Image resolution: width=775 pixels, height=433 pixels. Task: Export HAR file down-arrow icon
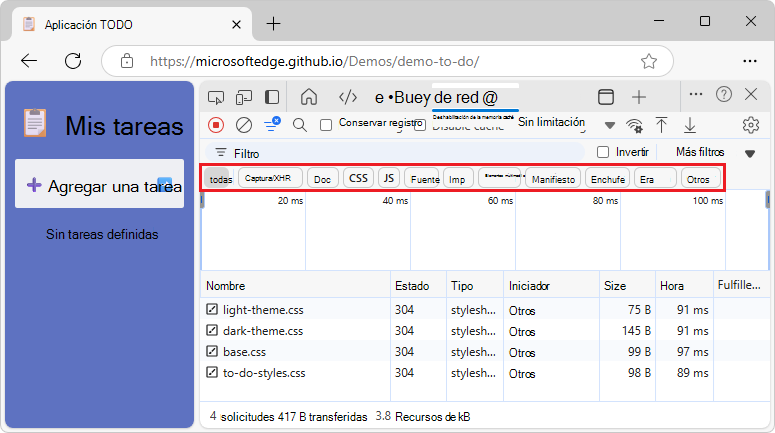coord(689,125)
